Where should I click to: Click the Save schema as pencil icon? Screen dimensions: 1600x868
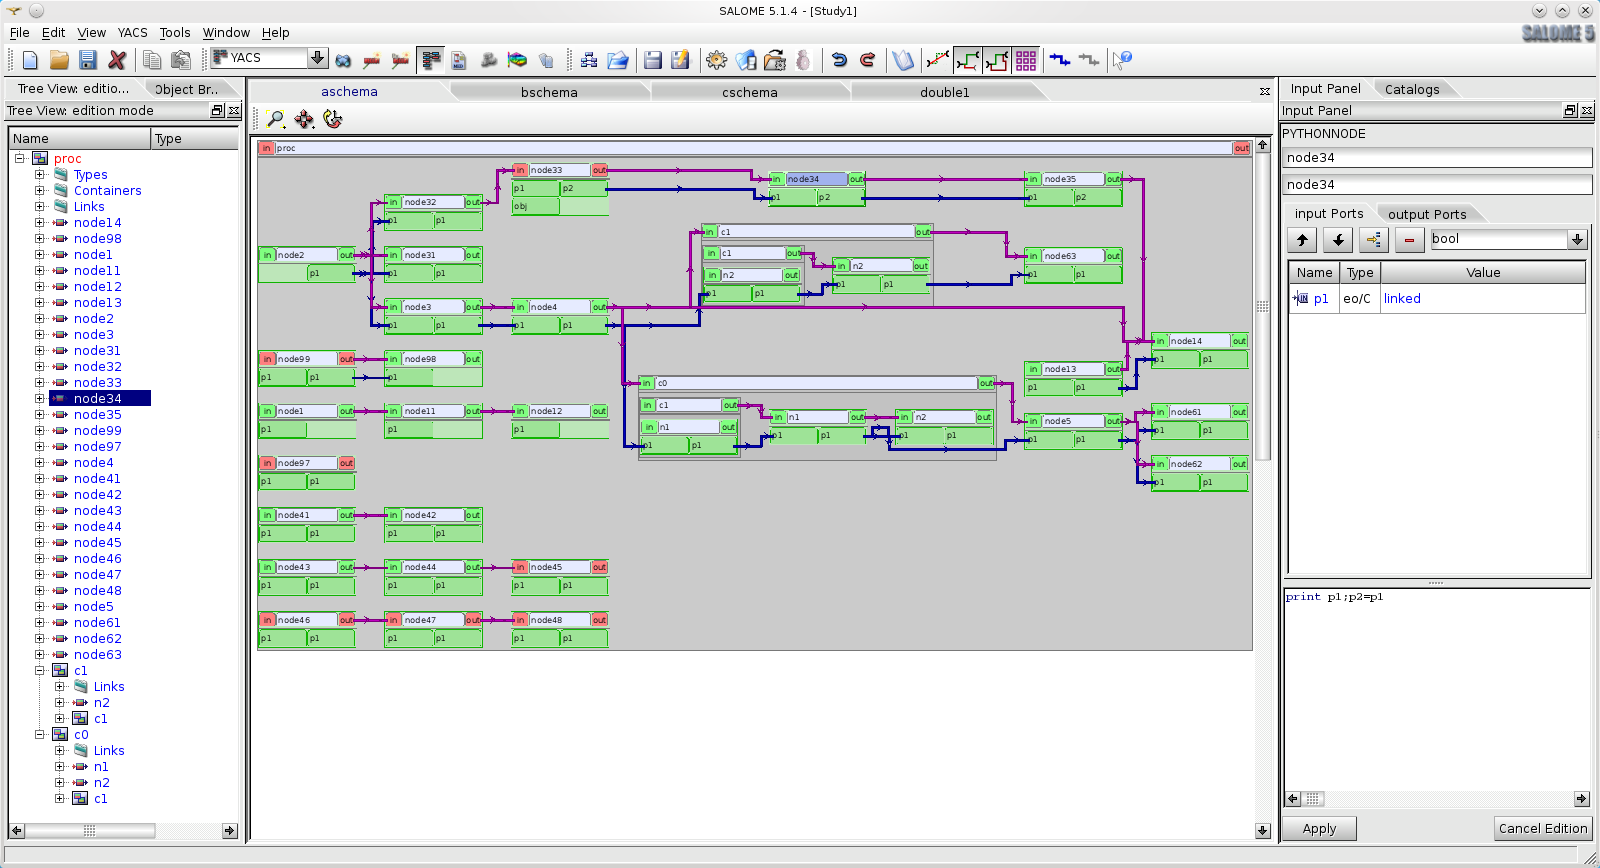tap(681, 60)
